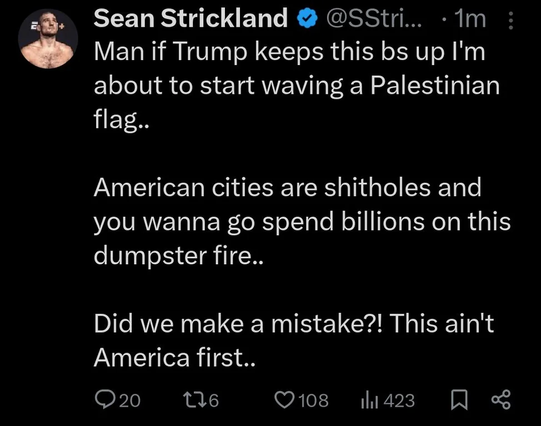541x426 pixels.
Task: Click the reply count of 20
Action: tap(130, 401)
